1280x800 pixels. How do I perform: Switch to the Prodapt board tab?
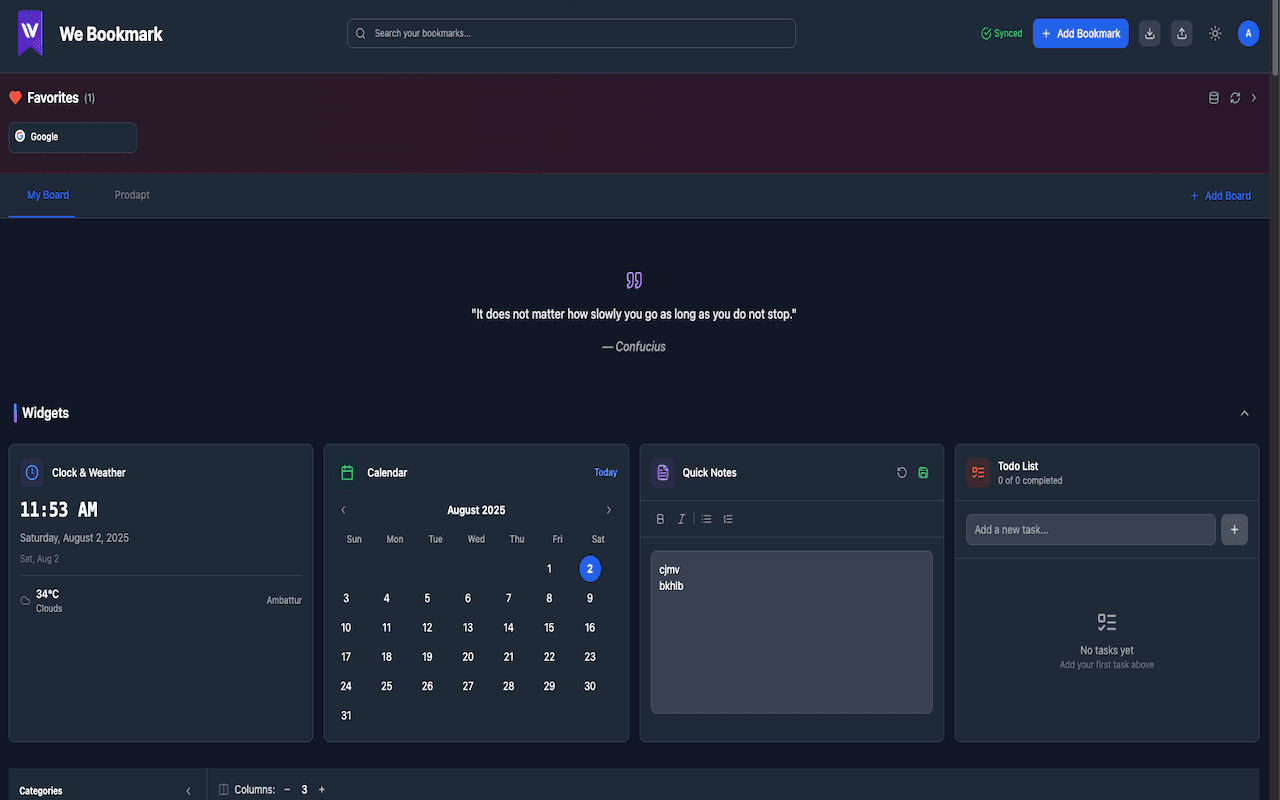132,195
